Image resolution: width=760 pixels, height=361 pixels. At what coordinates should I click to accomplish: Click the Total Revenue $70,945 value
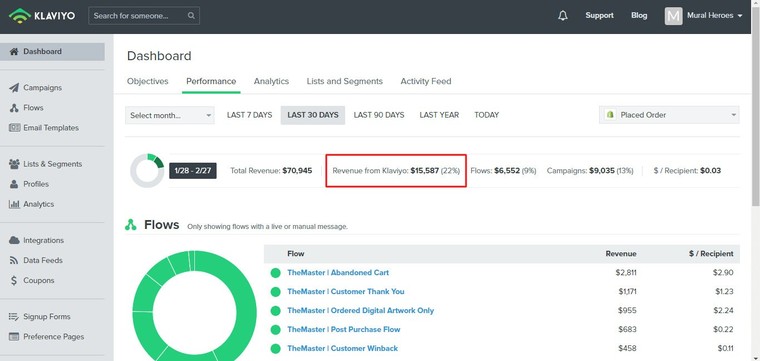[x=297, y=171]
